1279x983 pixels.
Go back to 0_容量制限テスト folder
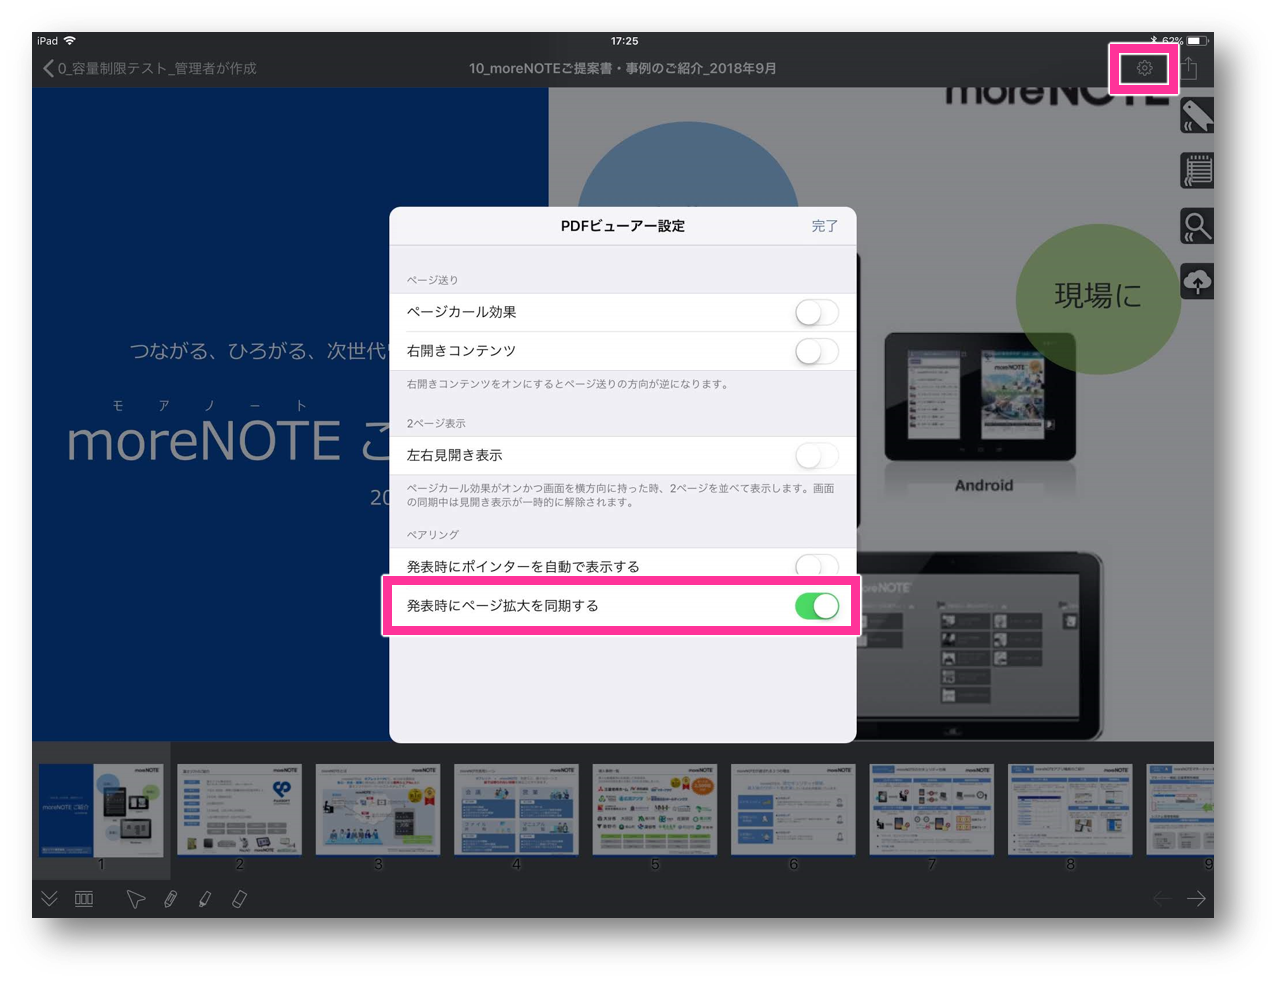[149, 68]
